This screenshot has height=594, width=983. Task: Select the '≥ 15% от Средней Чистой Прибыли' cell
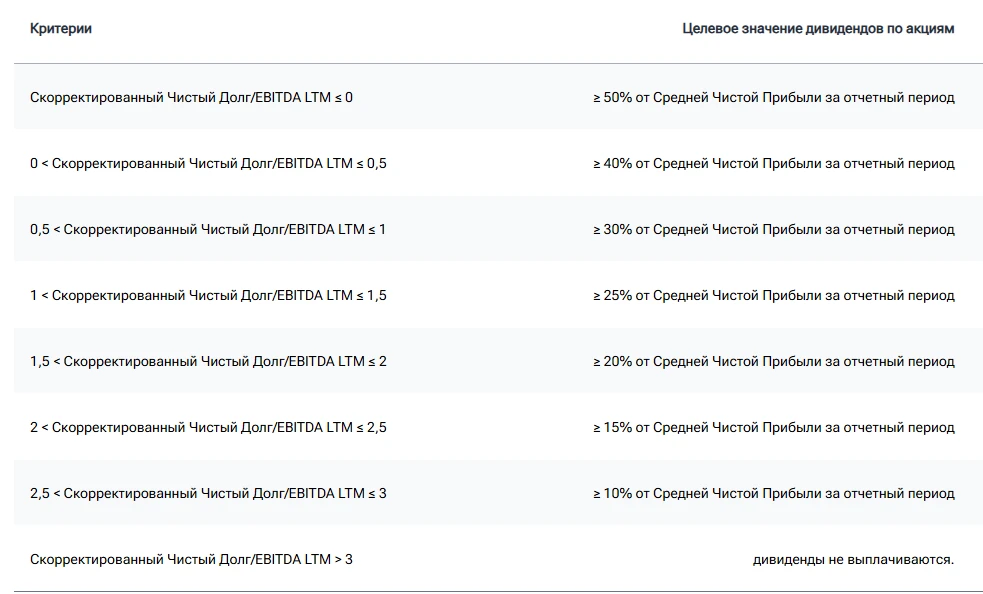[x=774, y=427]
